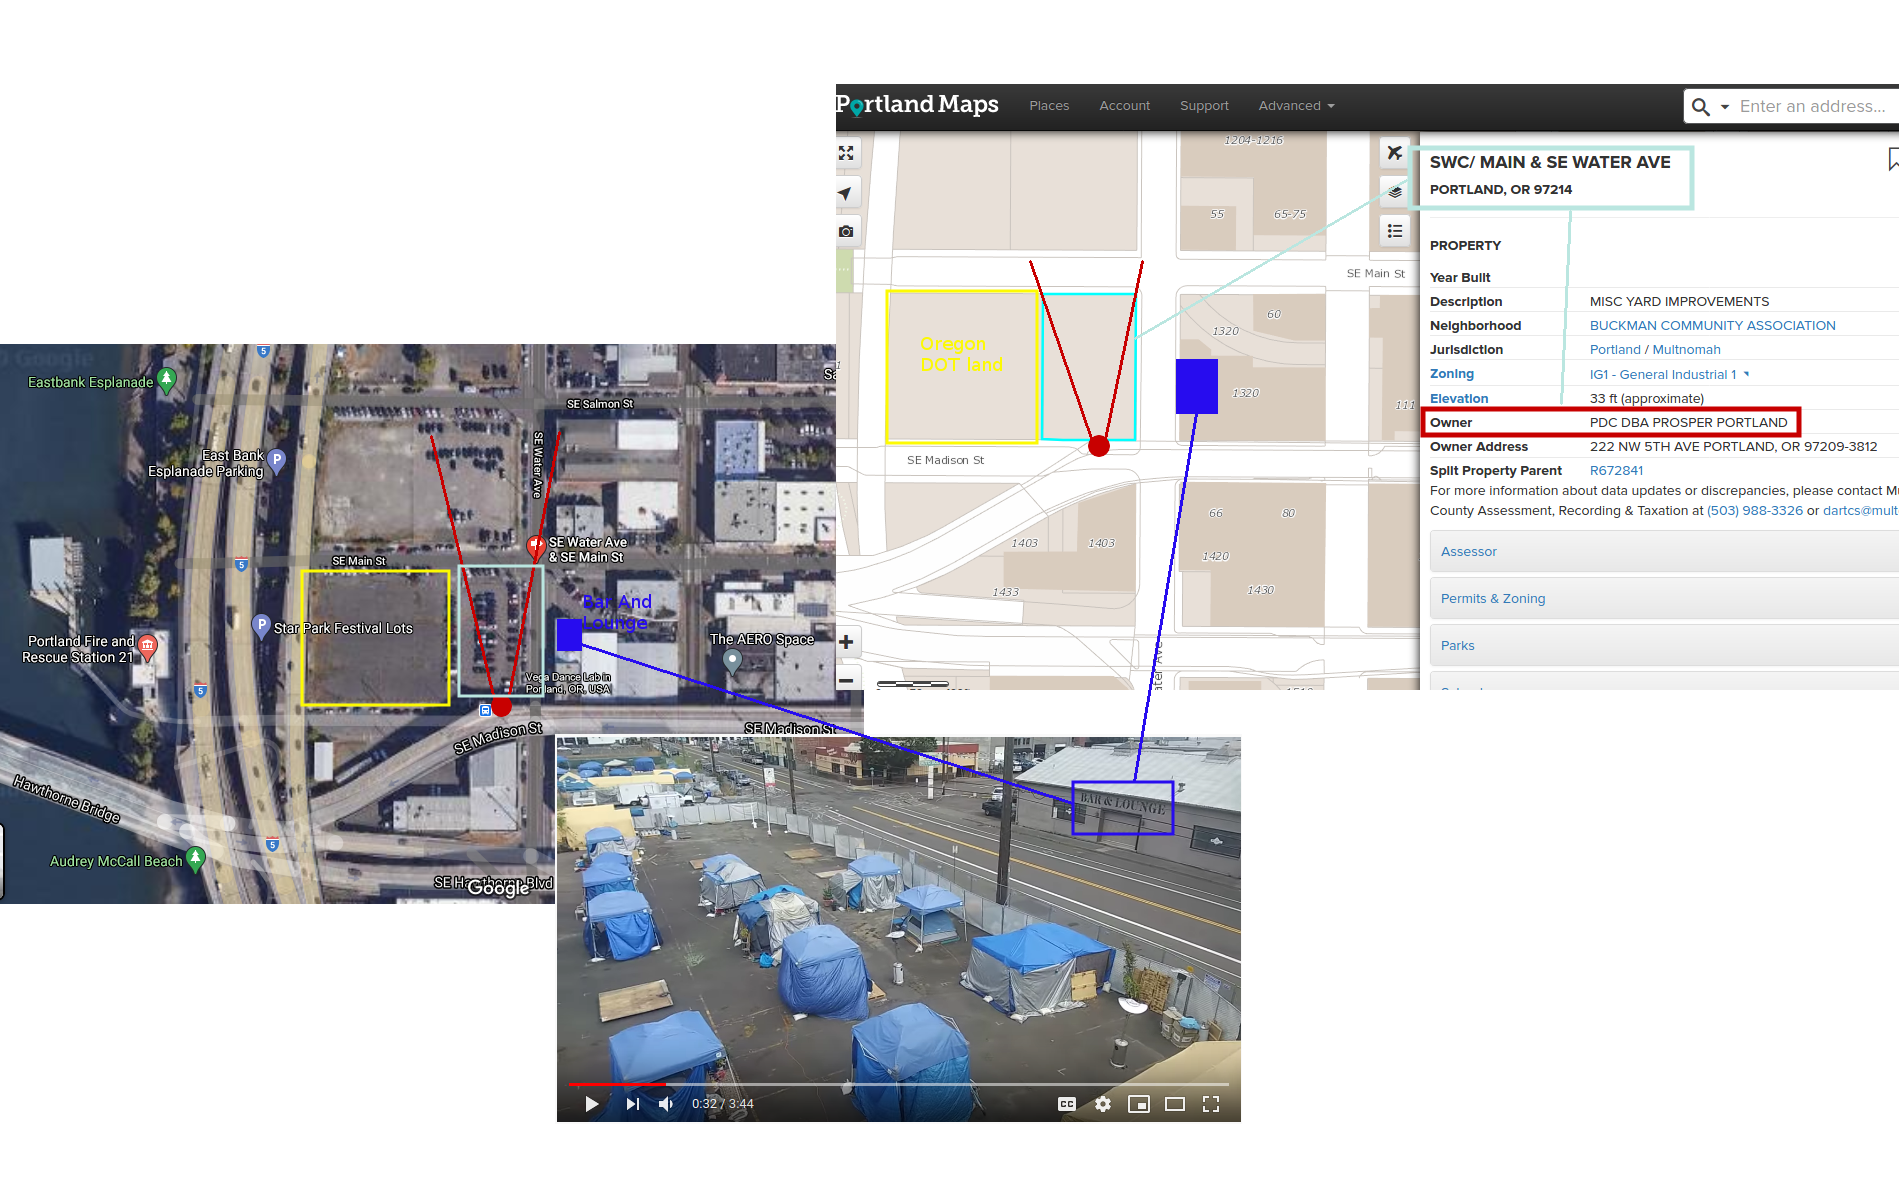This screenshot has width=1899, height=1185.
Task: Click the Vega Dance Lab label
Action: point(568,683)
